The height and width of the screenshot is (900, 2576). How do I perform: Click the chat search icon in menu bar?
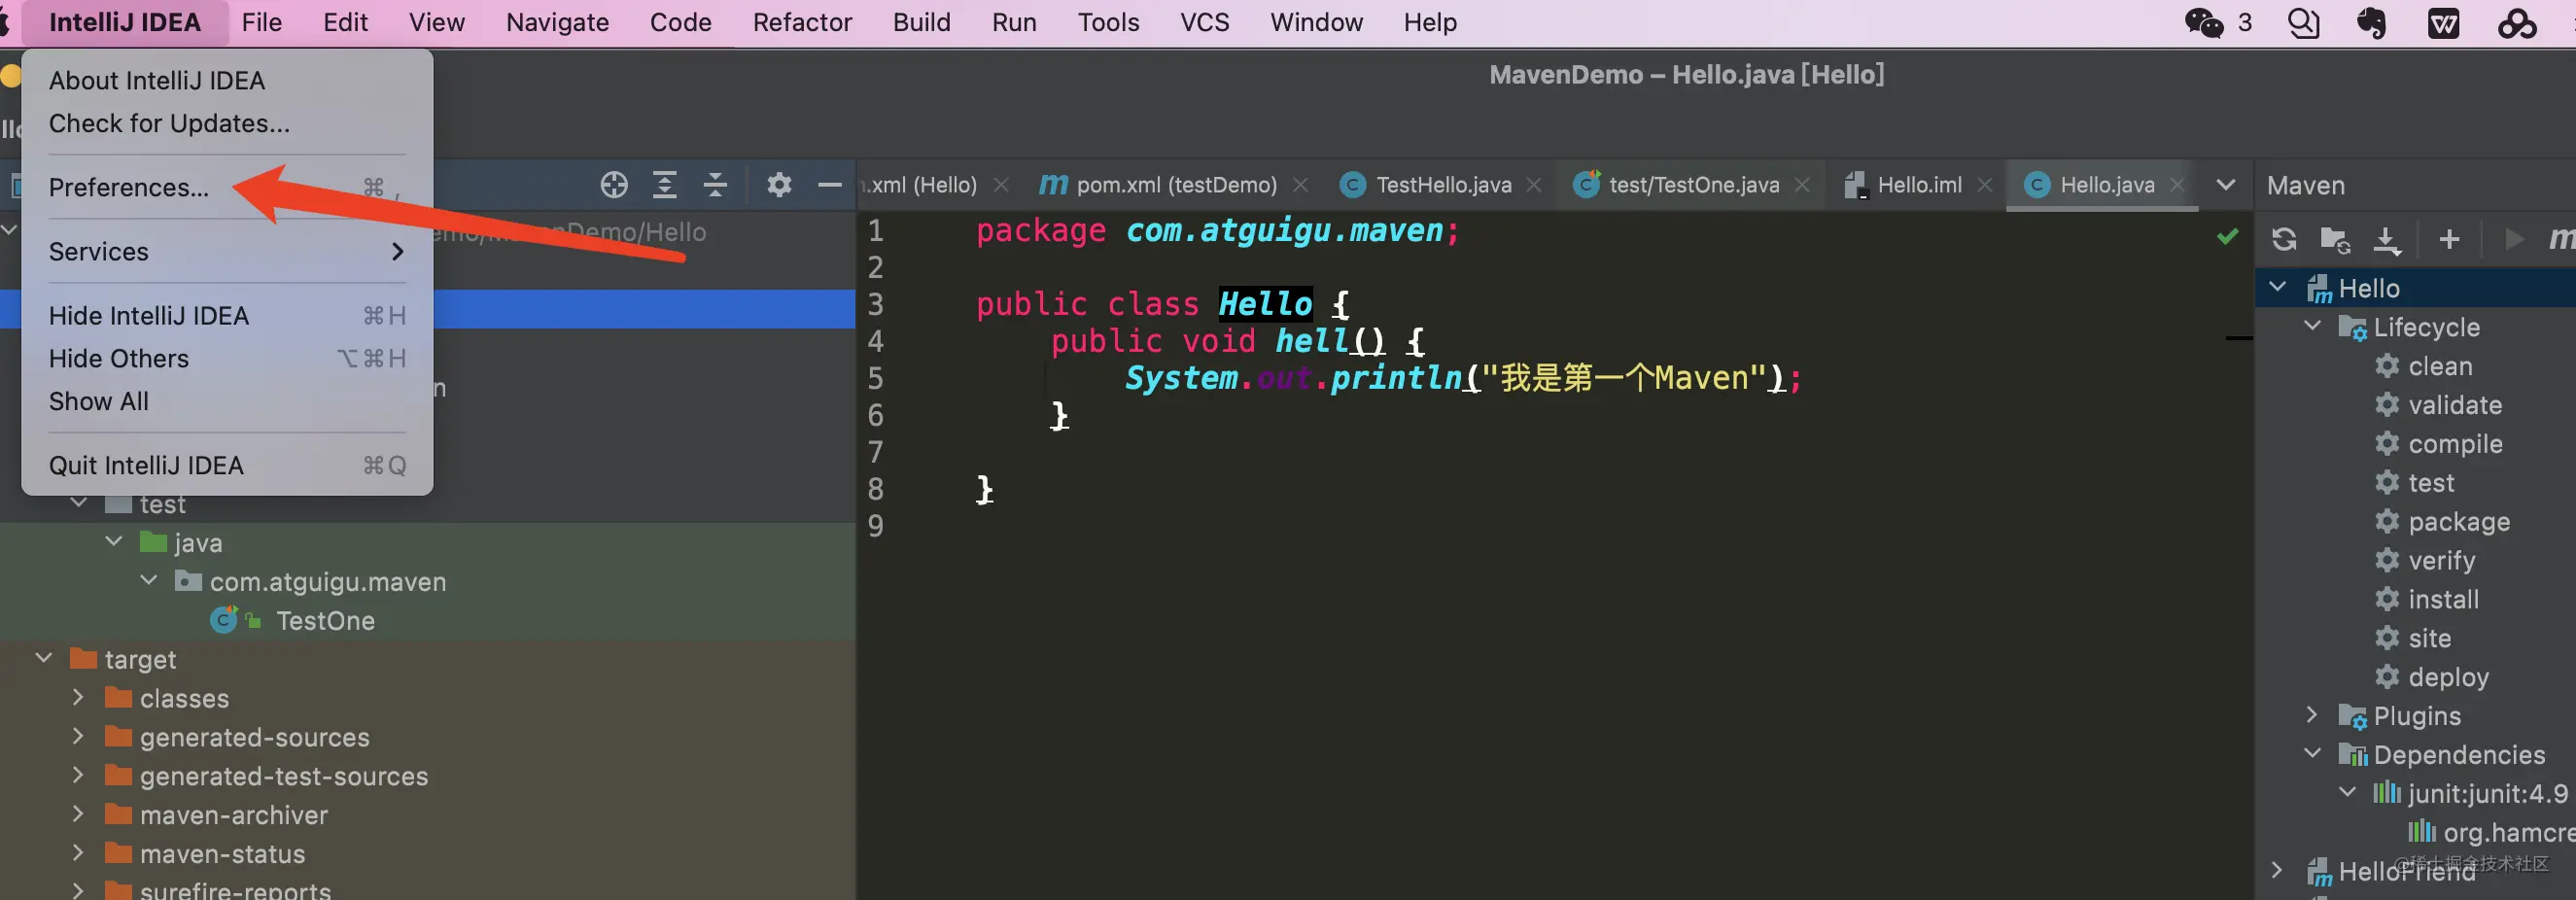2303,22
